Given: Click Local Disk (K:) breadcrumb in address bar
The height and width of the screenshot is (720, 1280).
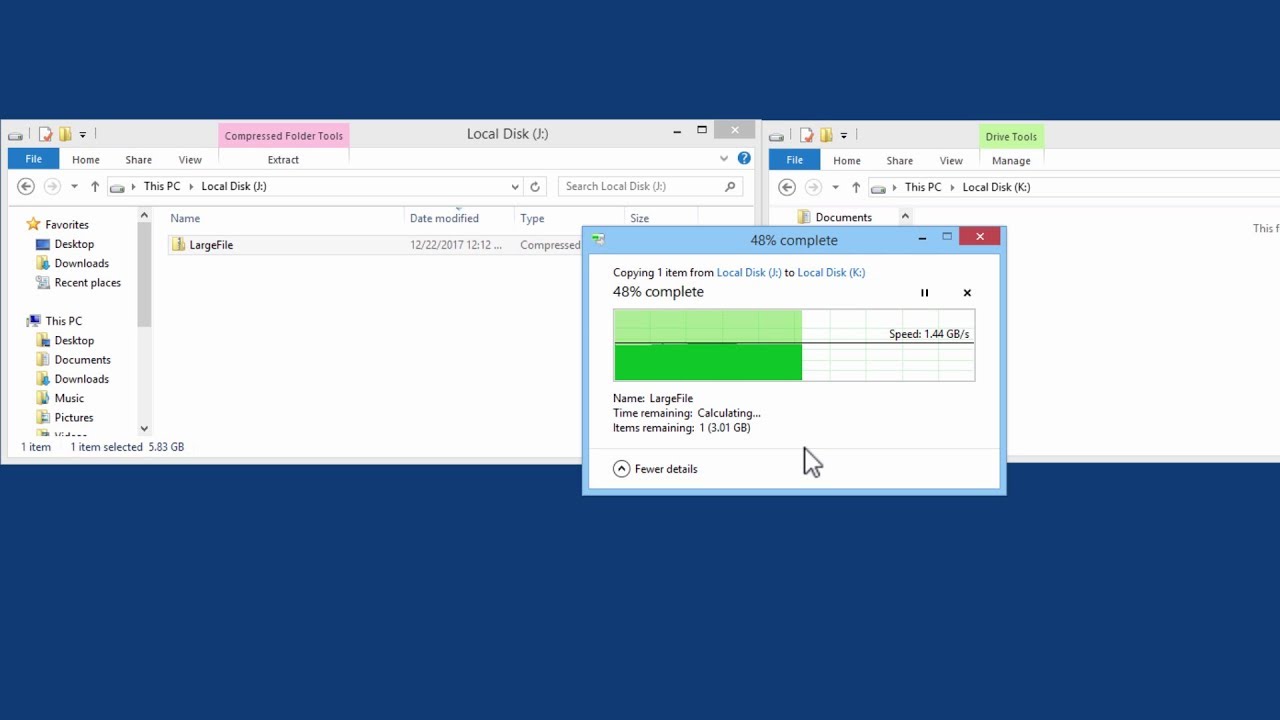Looking at the screenshot, I should pos(996,187).
